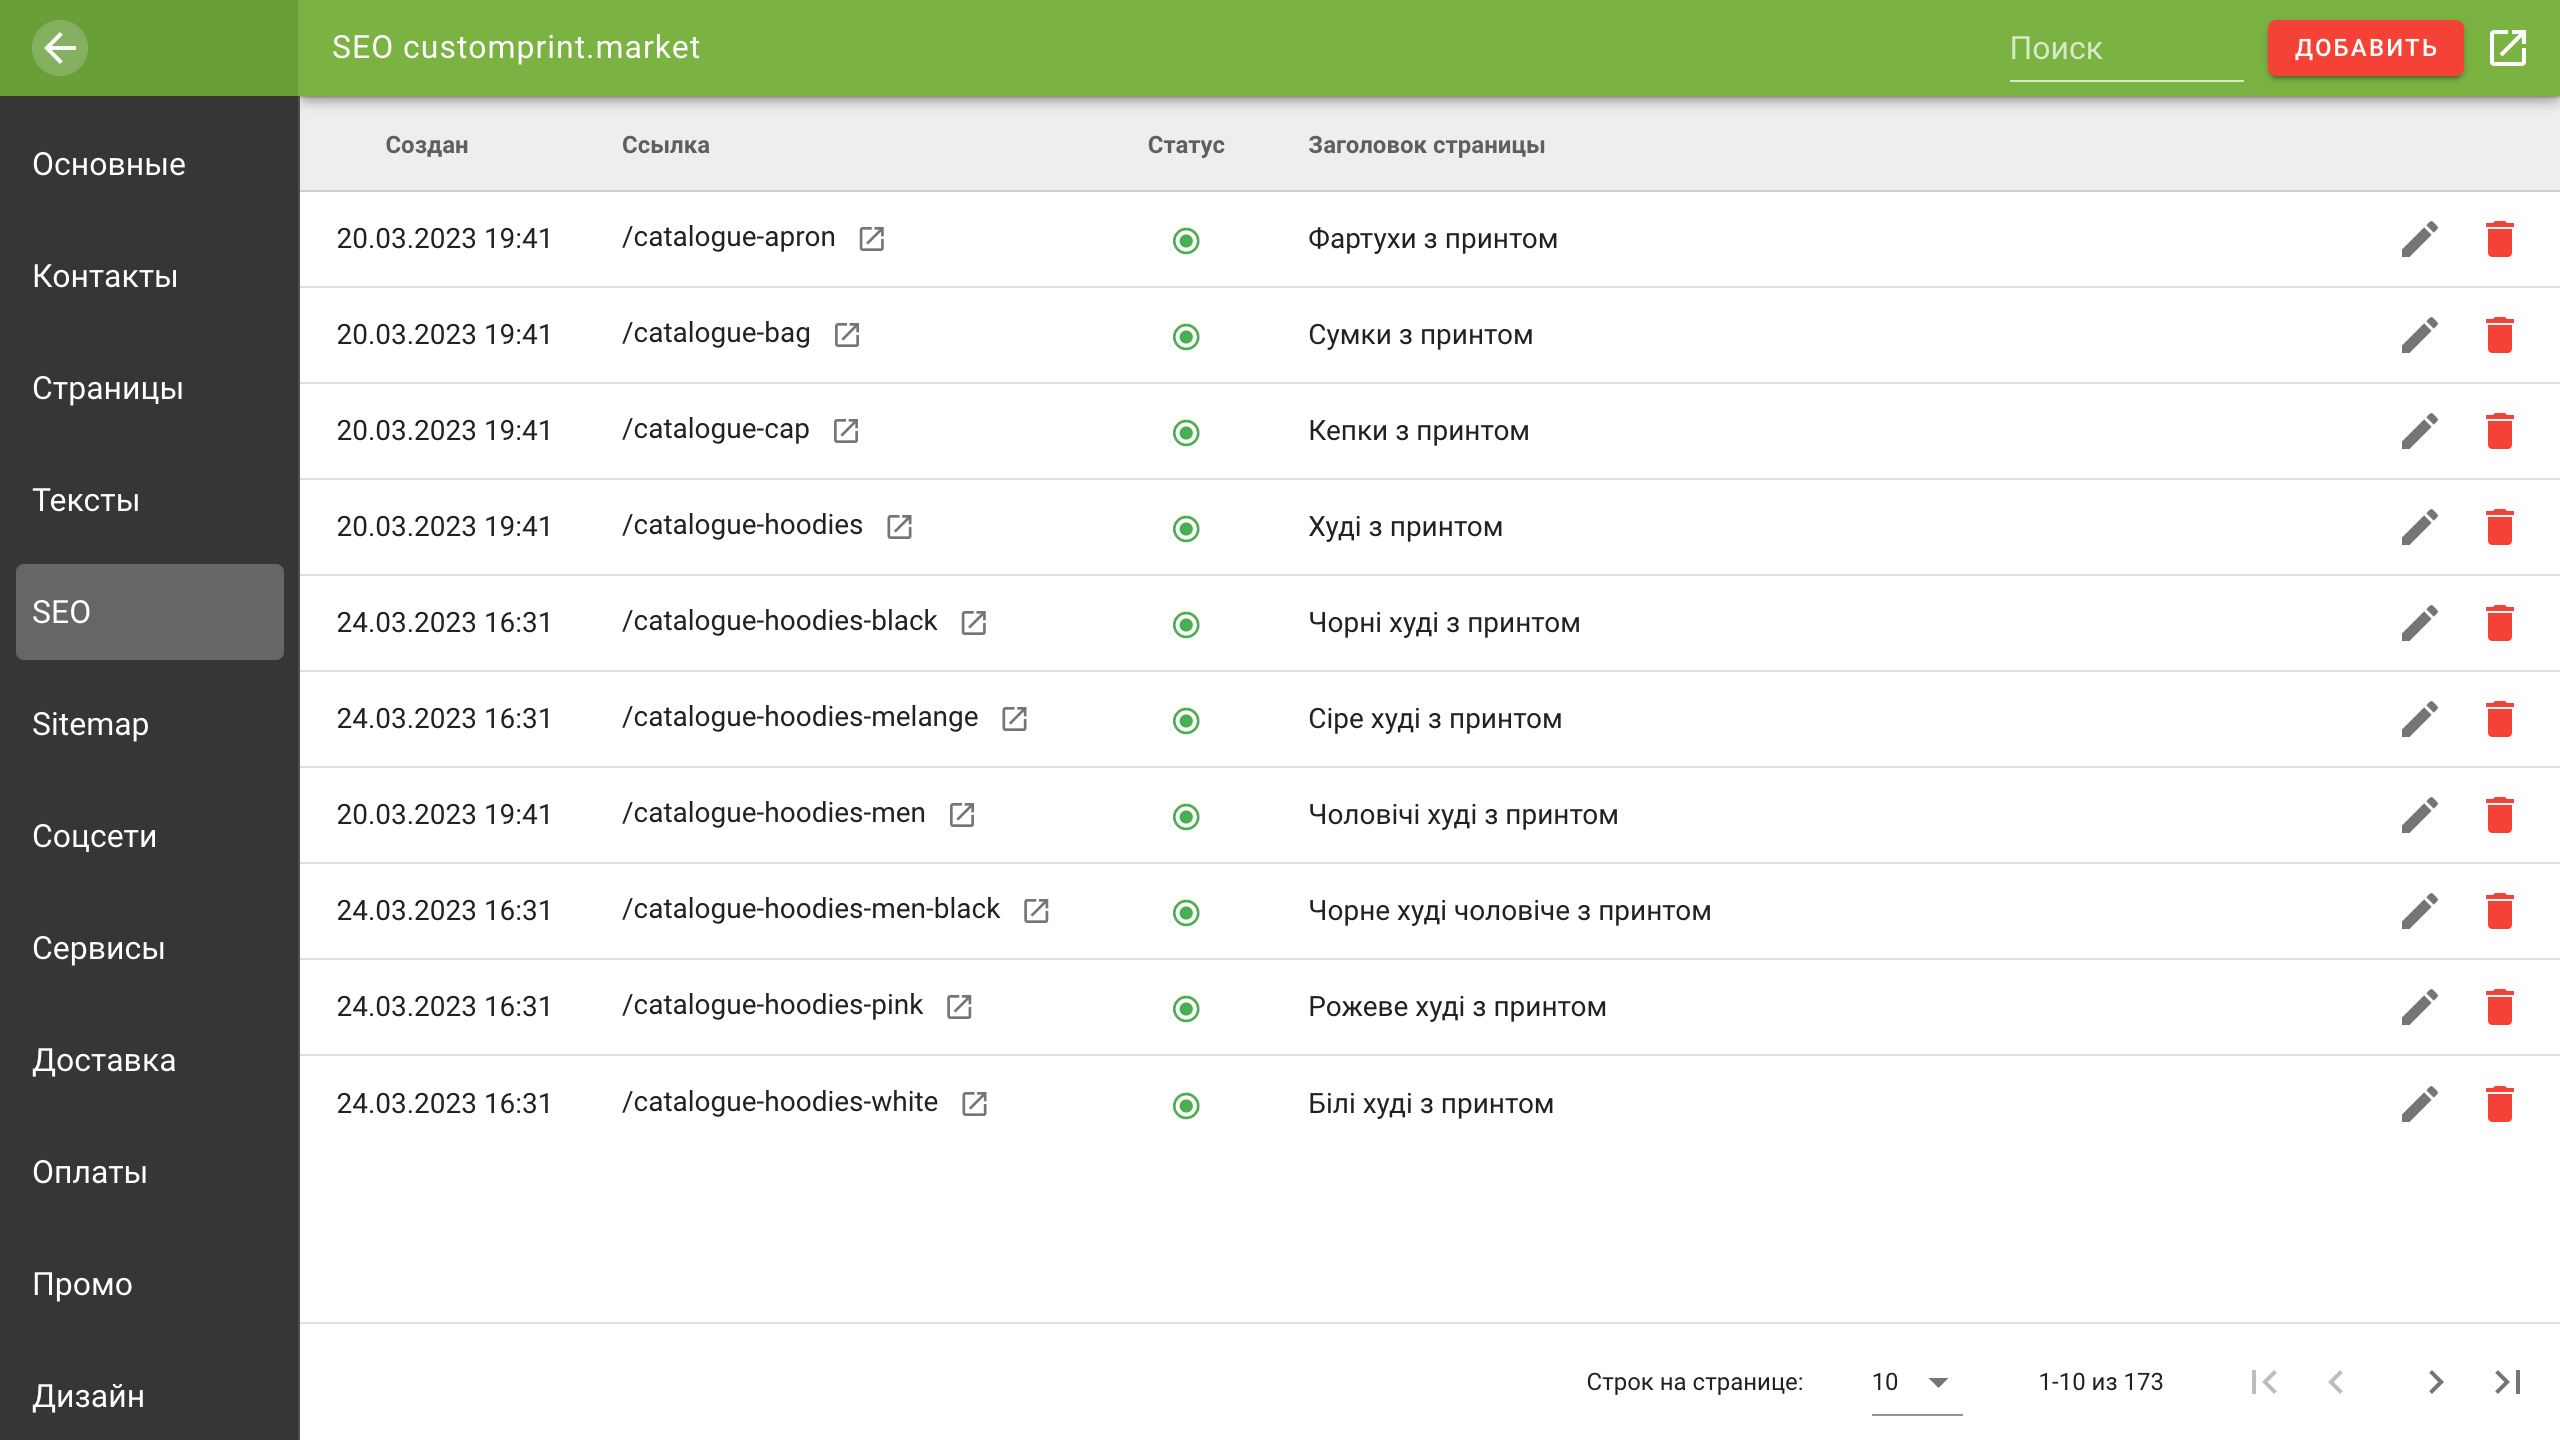This screenshot has height=1440, width=2560.
Task: Delete the /catalogue-bag entry
Action: [x=2500, y=335]
